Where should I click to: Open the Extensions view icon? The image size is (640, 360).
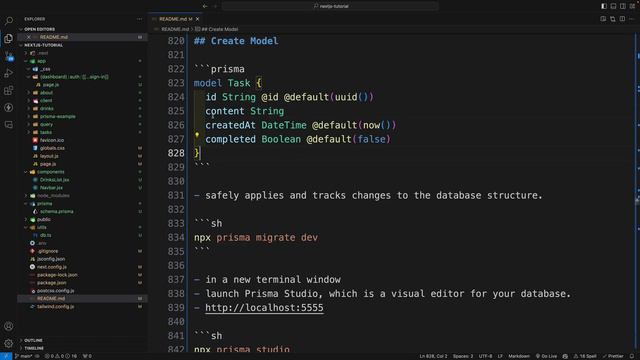(9, 91)
